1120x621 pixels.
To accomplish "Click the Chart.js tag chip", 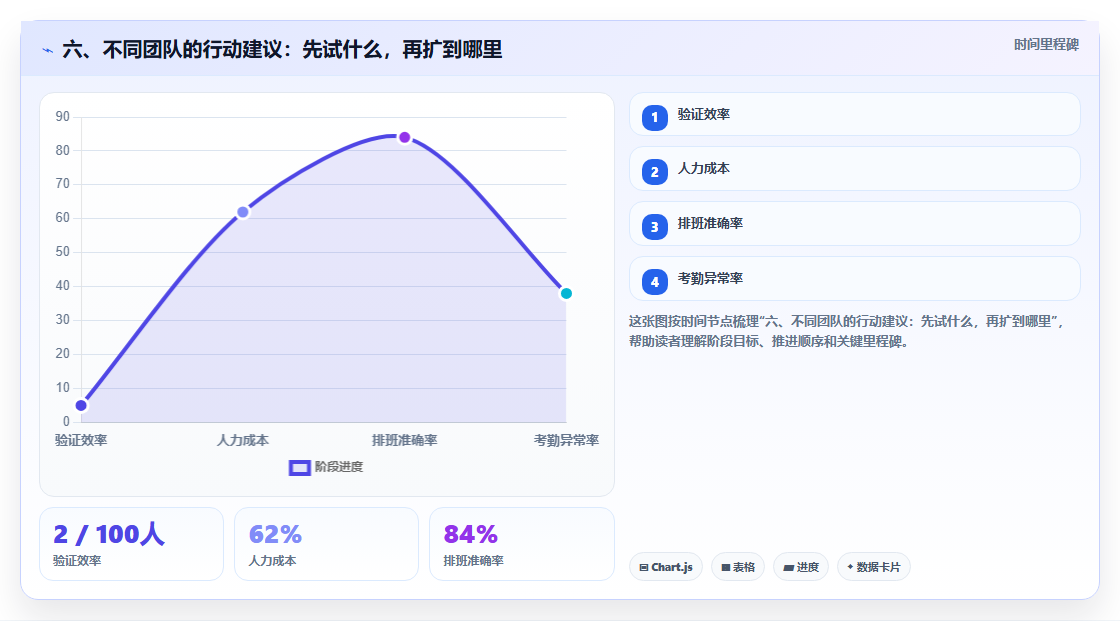I will pyautogui.click(x=666, y=567).
